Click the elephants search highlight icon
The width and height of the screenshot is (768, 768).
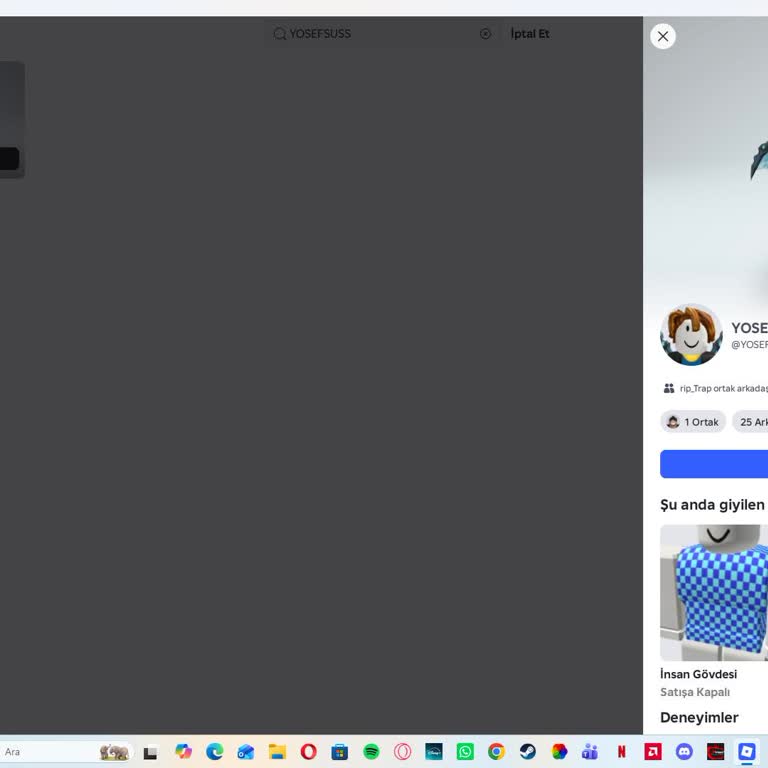114,752
